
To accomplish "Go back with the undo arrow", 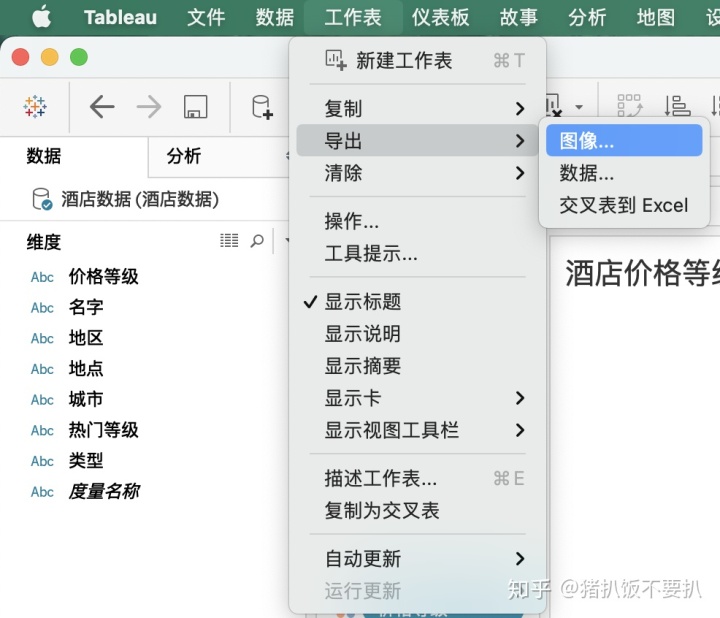I will (x=101, y=107).
